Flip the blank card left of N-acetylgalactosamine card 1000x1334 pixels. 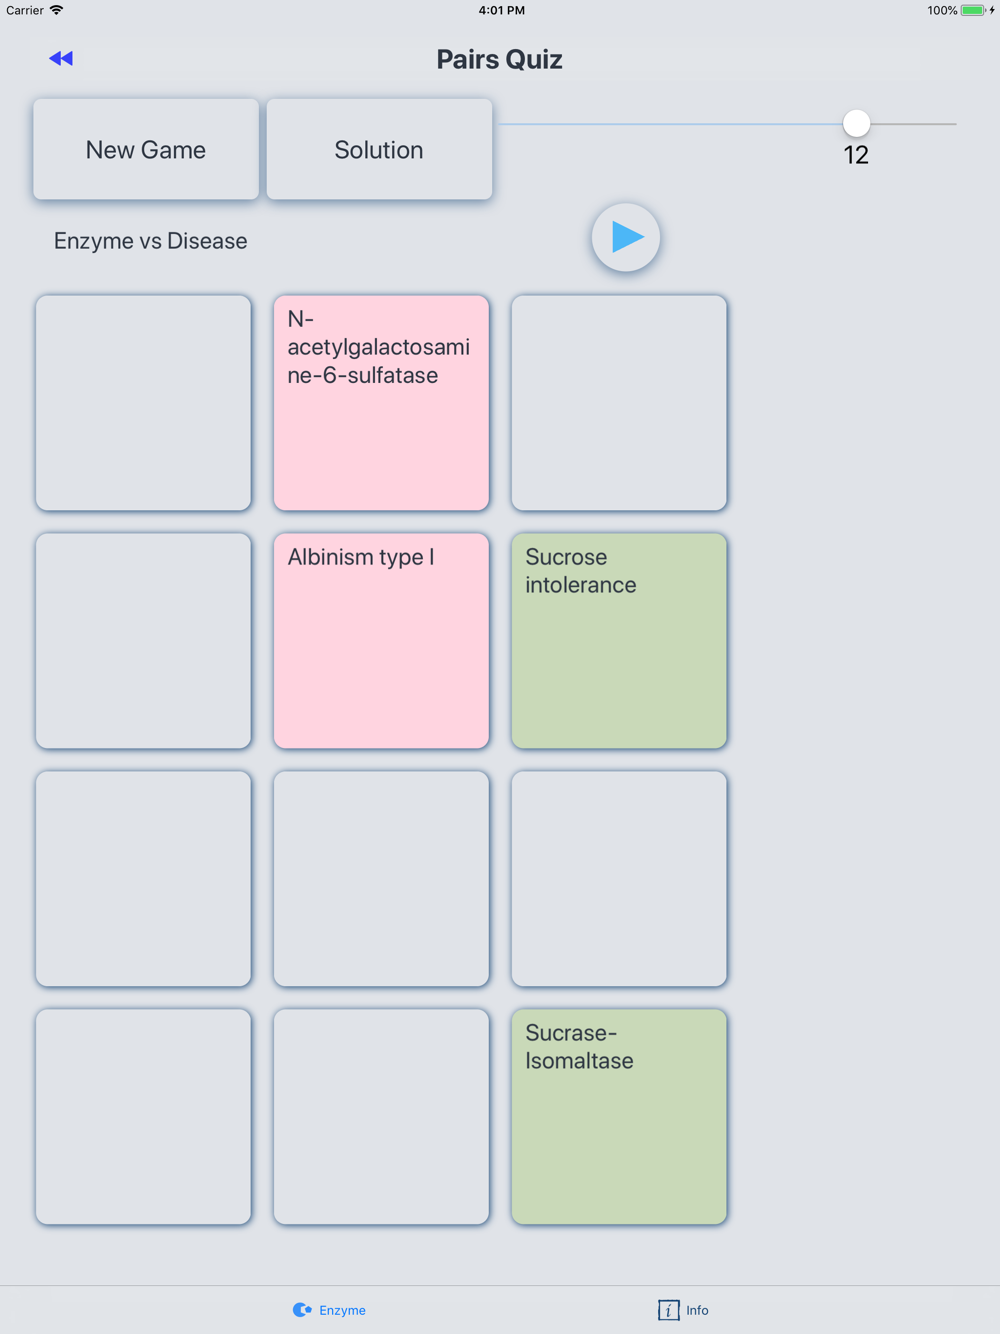coord(143,403)
